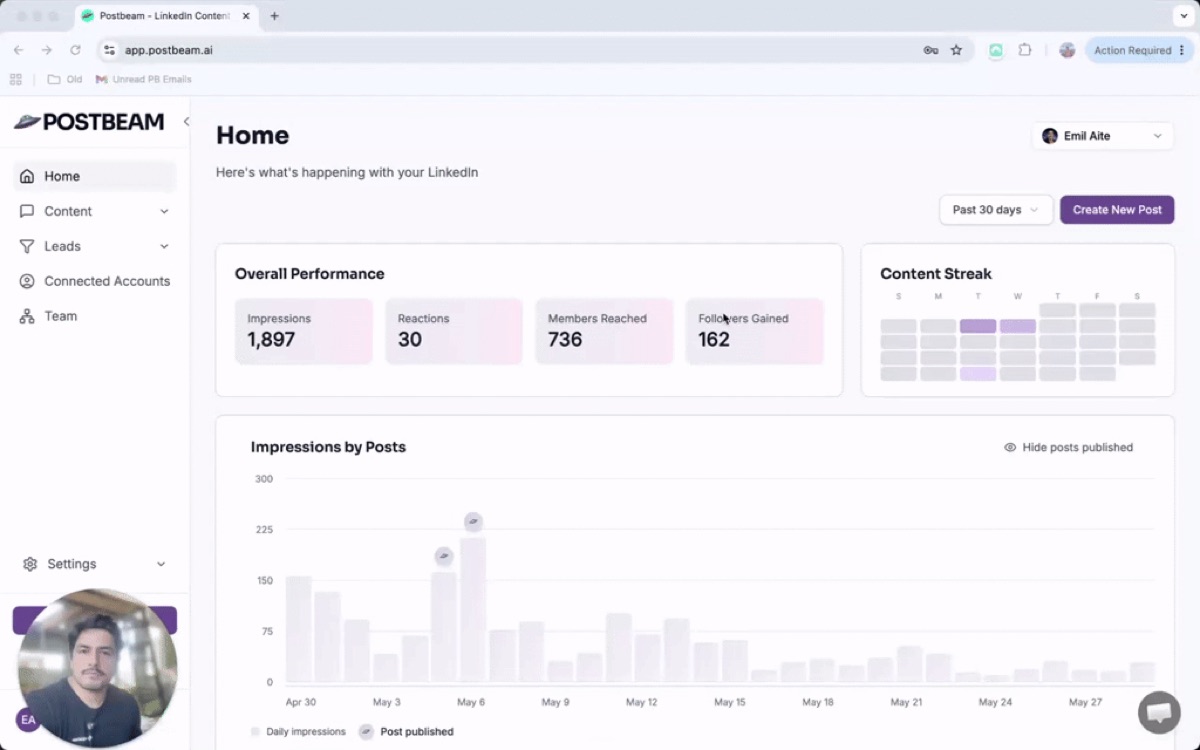Click the Post published legend item

click(x=406, y=732)
